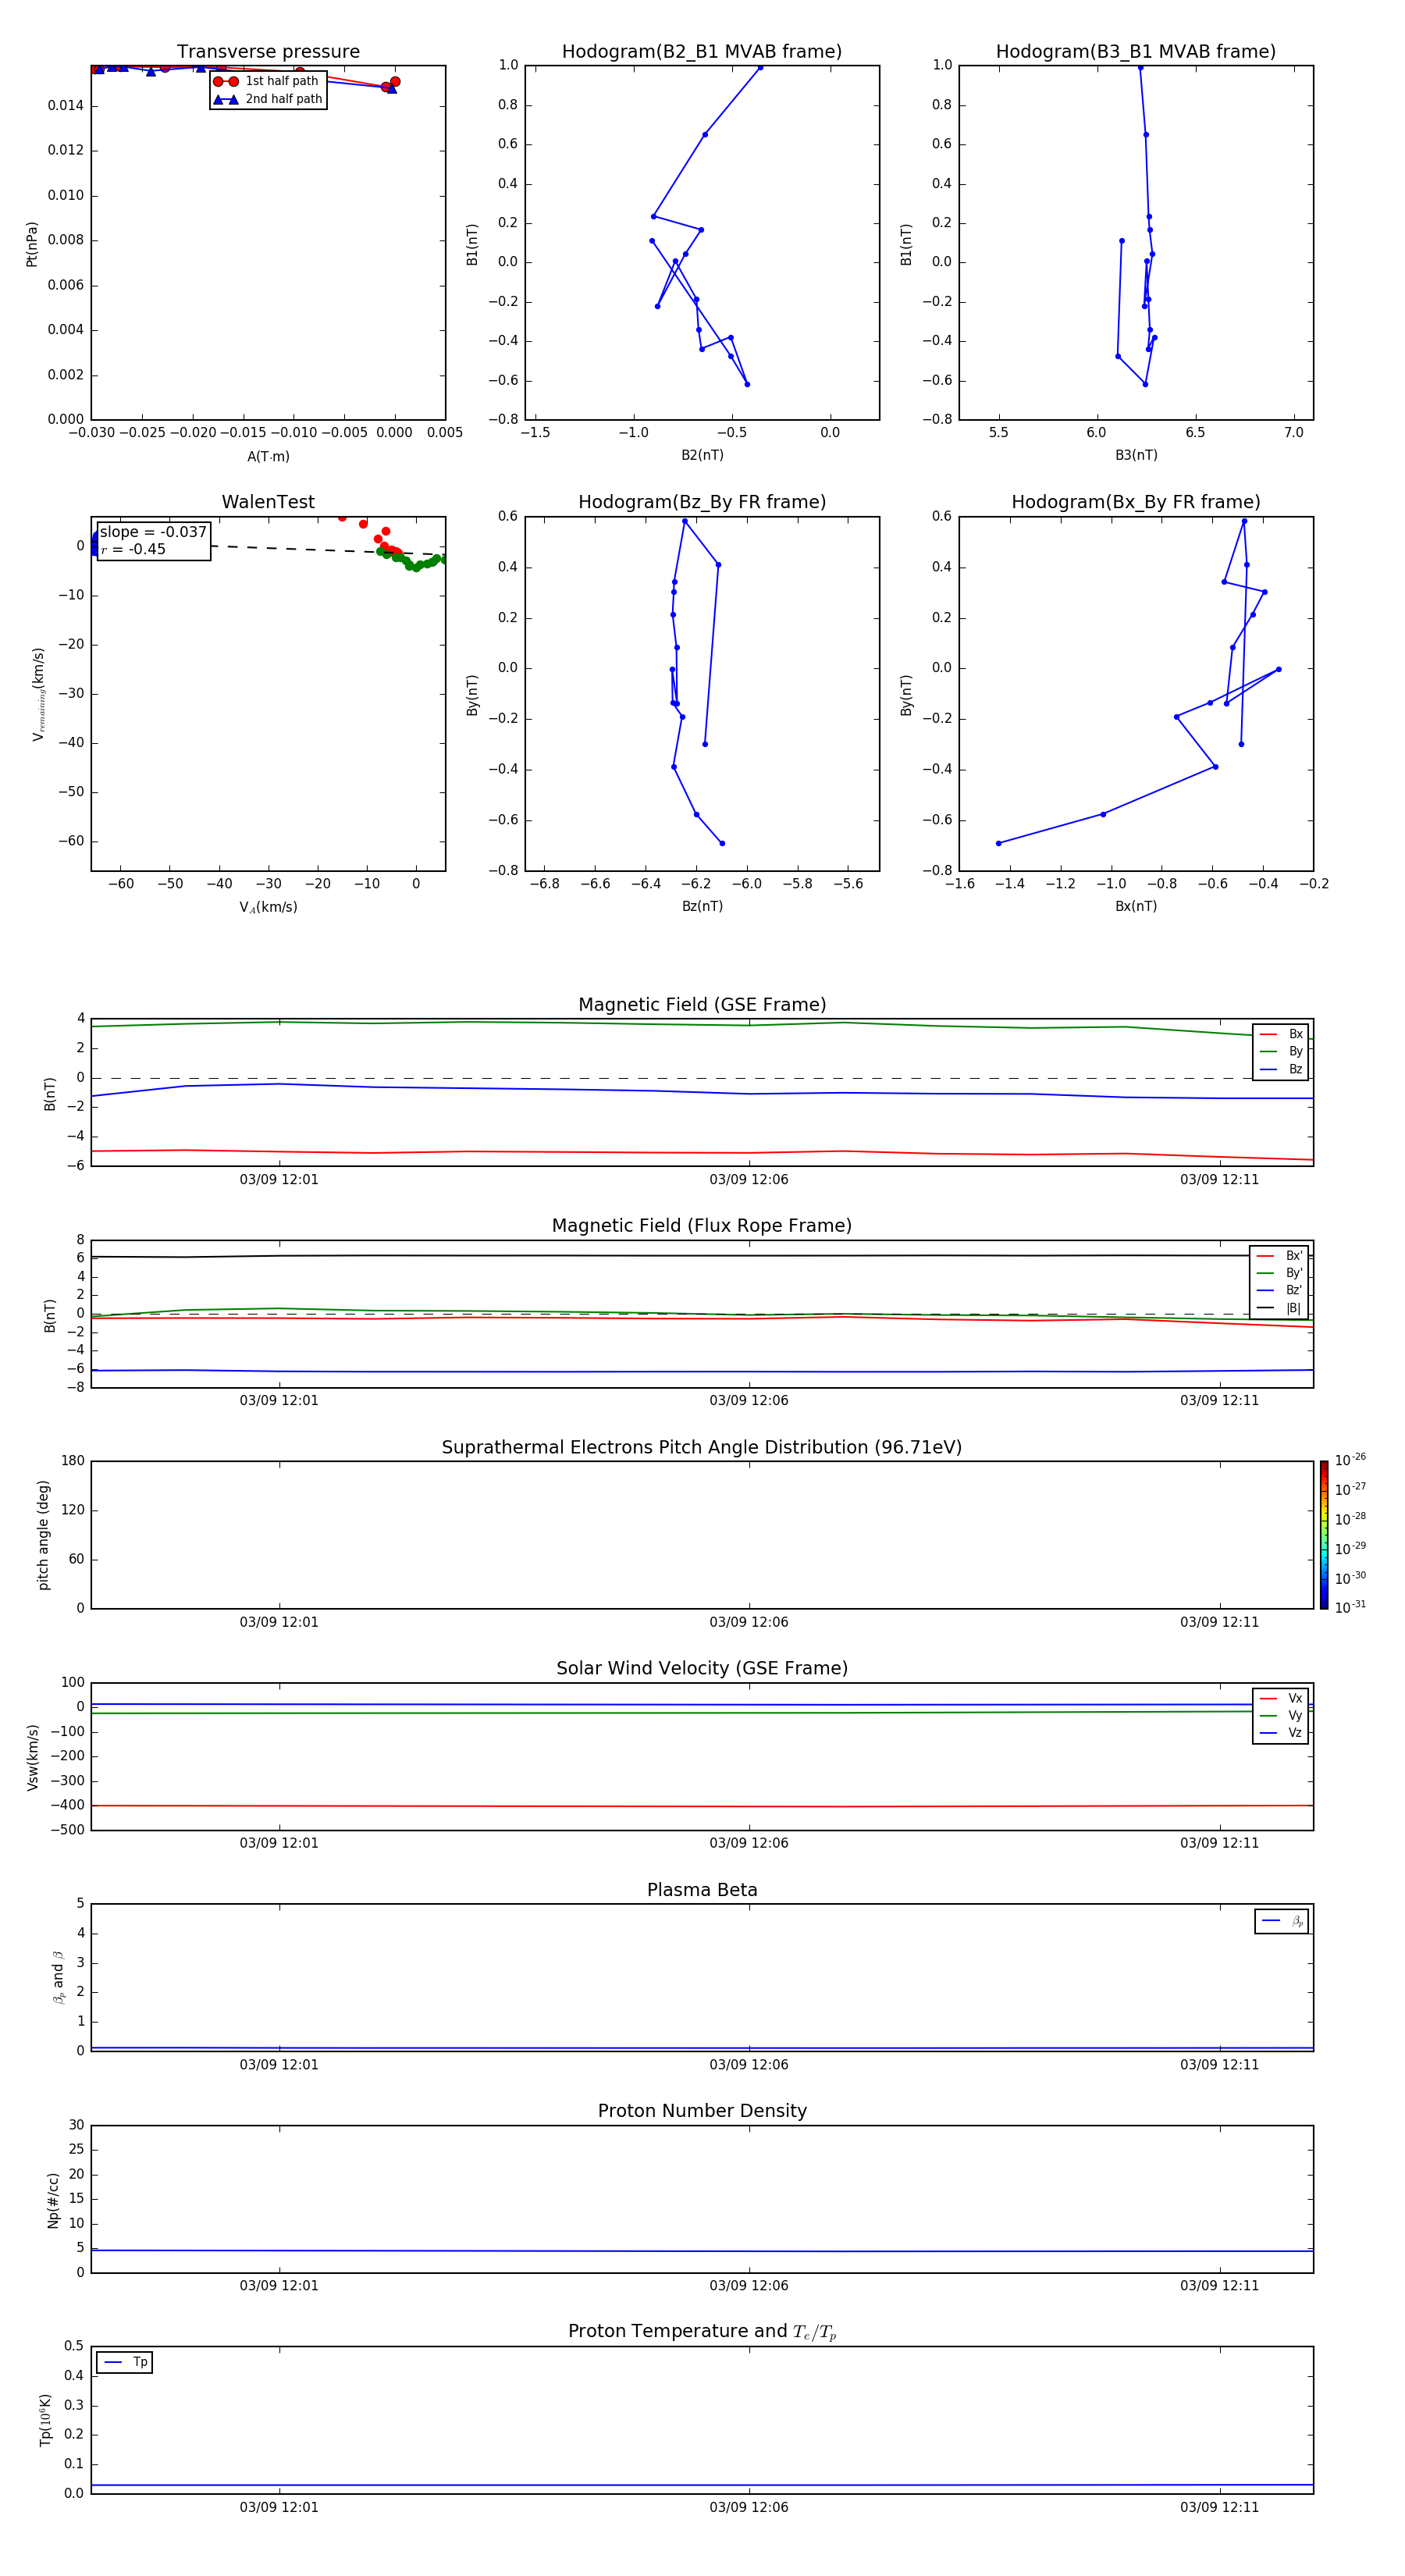Click the "Proton Temperature and Te/Tp" title
Screen dimensions: 1405x2576
[x=702, y=2332]
